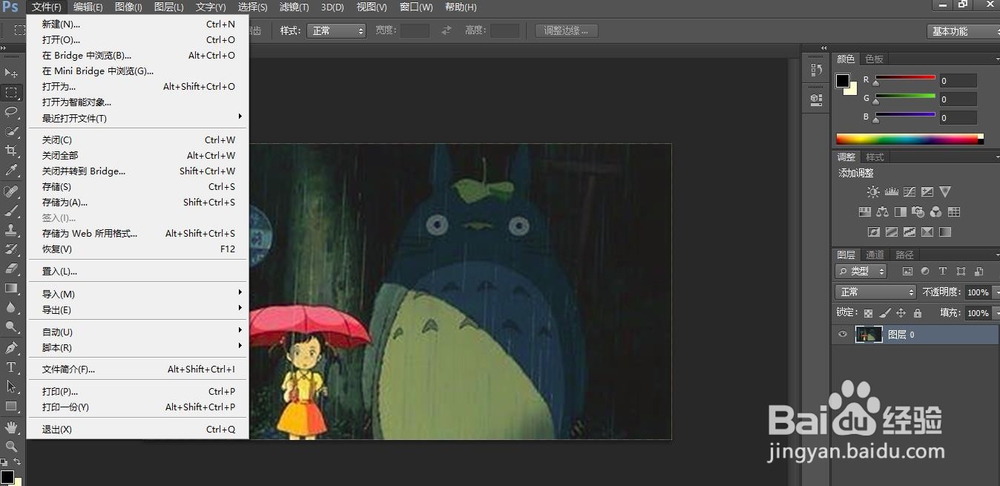The height and width of the screenshot is (486, 1000).
Task: Select the Horizontal Type tool
Action: click(x=11, y=367)
